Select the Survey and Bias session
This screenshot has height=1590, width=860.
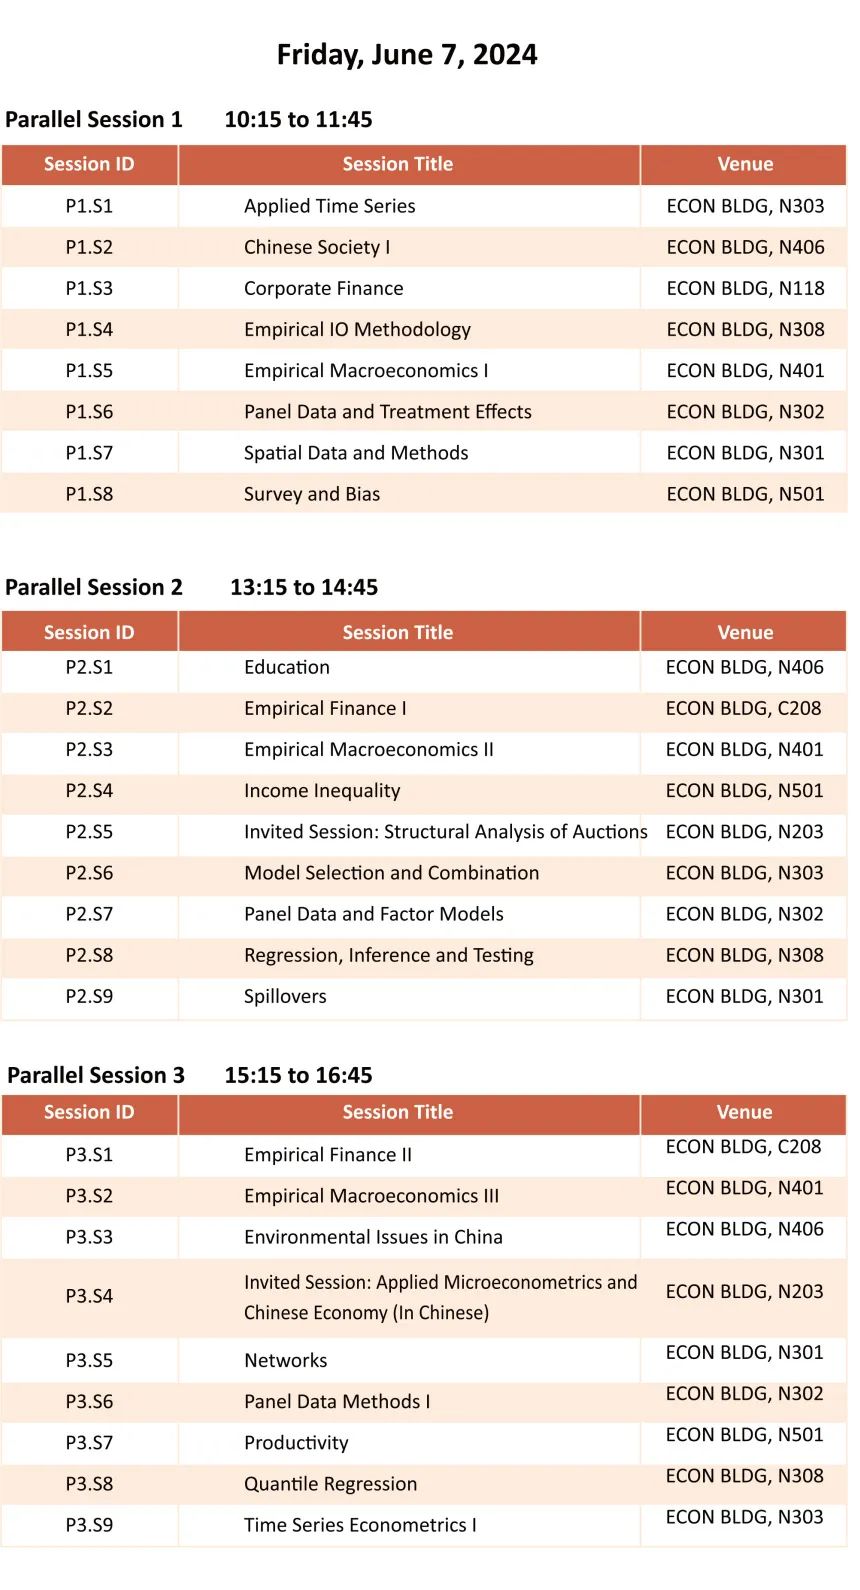click(311, 493)
